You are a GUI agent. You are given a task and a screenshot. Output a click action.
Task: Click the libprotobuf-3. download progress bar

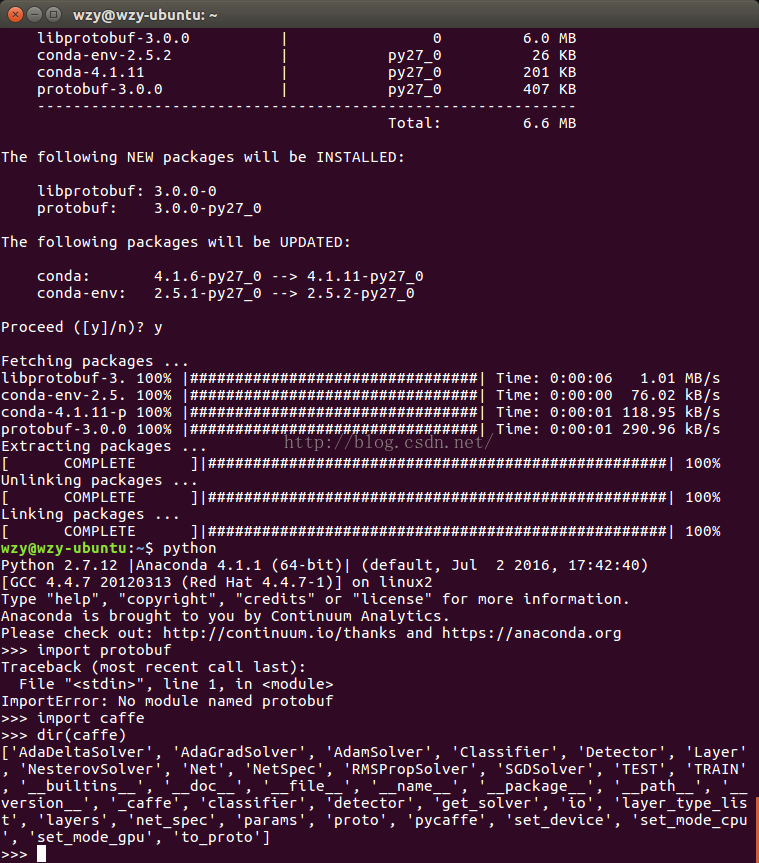click(x=334, y=379)
